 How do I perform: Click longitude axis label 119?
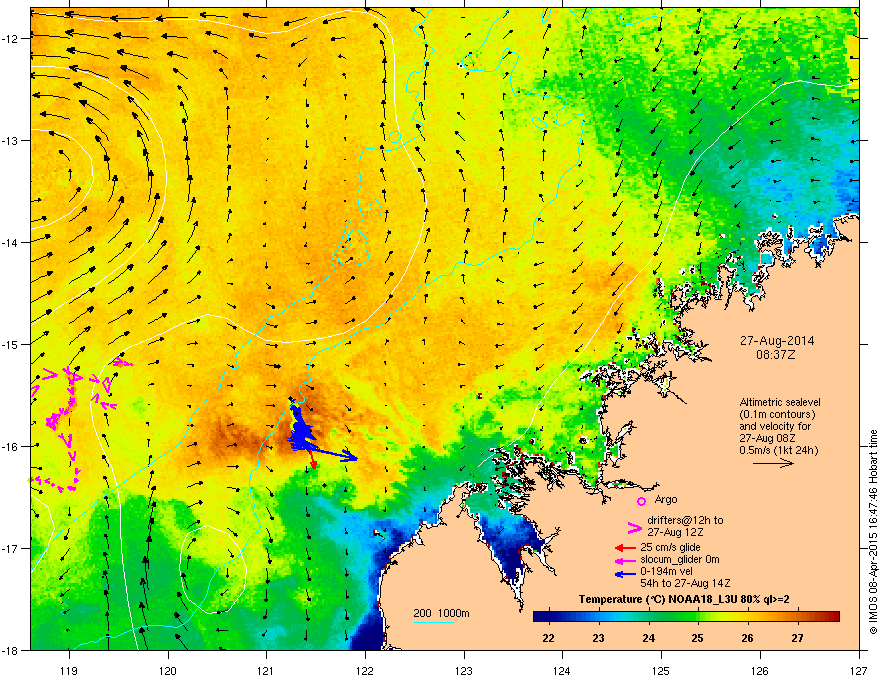coord(69,670)
